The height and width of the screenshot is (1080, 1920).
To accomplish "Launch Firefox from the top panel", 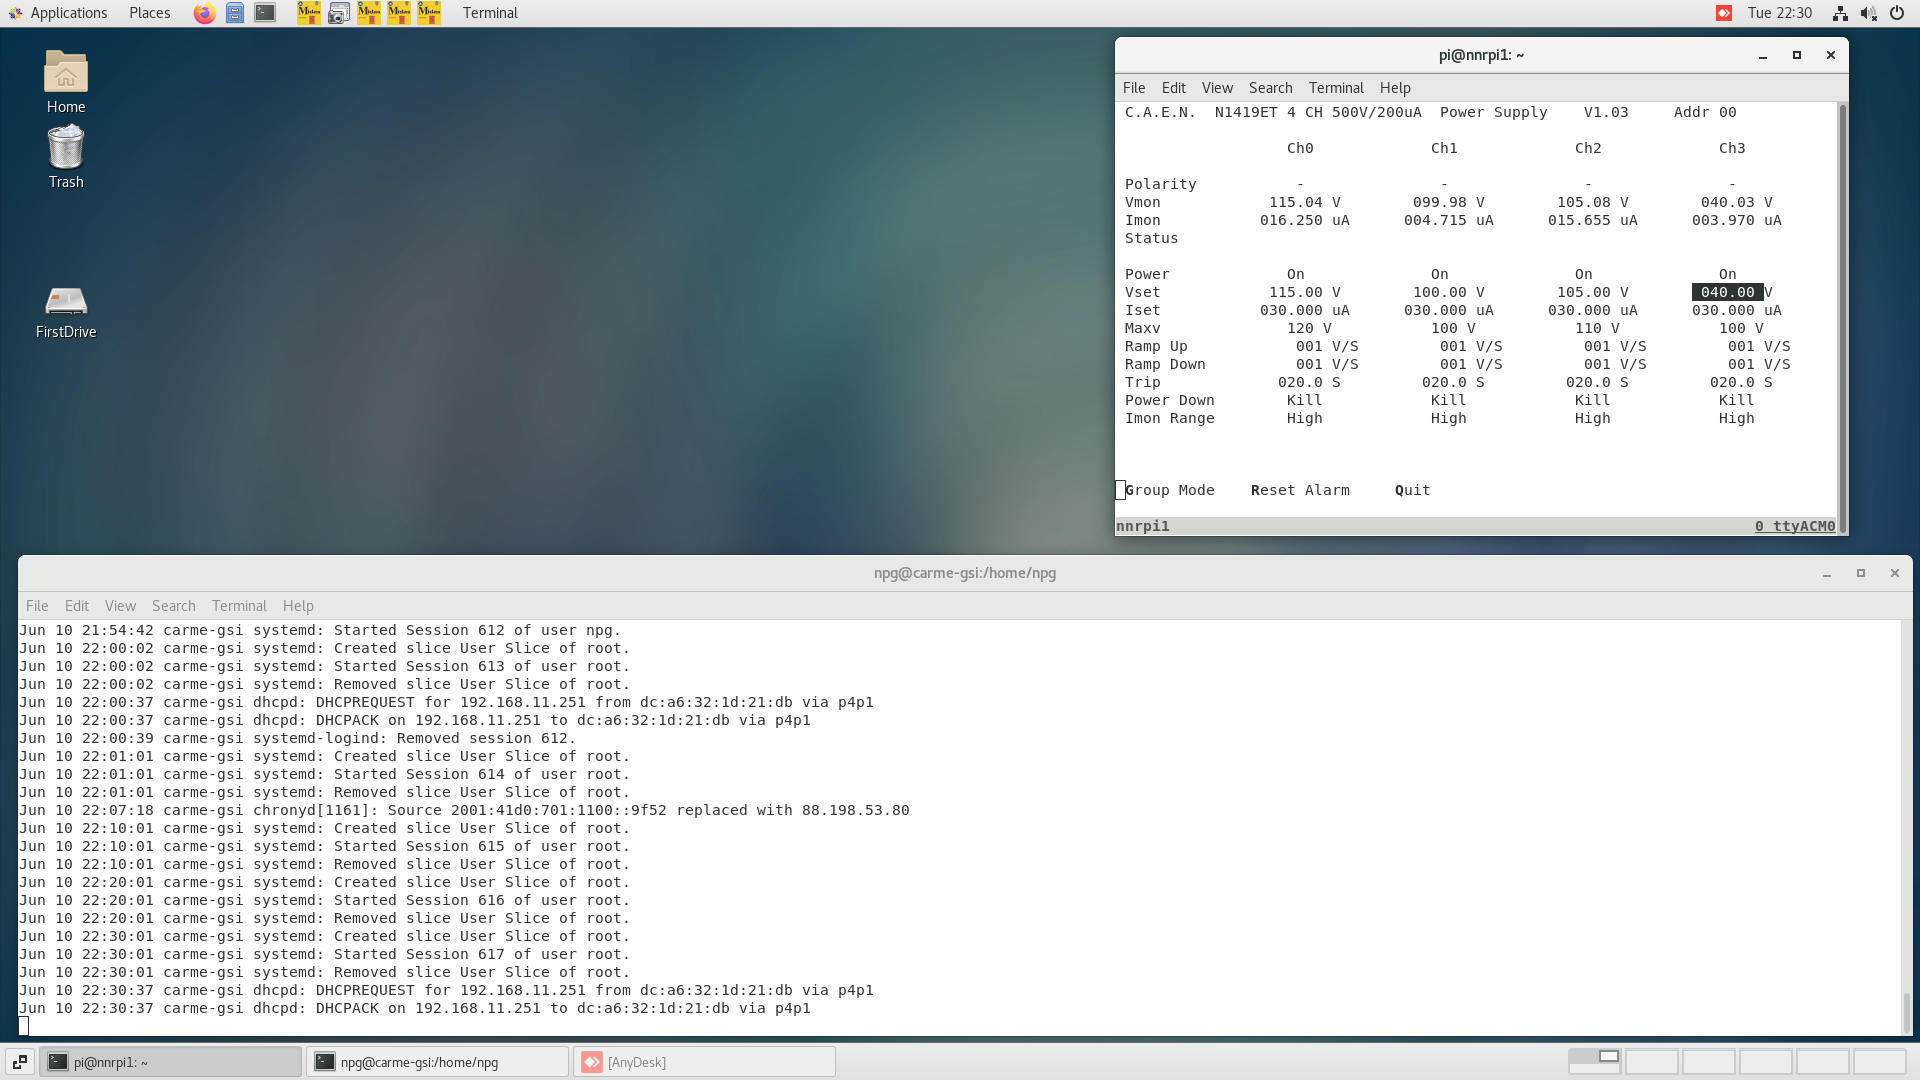I will point(204,13).
